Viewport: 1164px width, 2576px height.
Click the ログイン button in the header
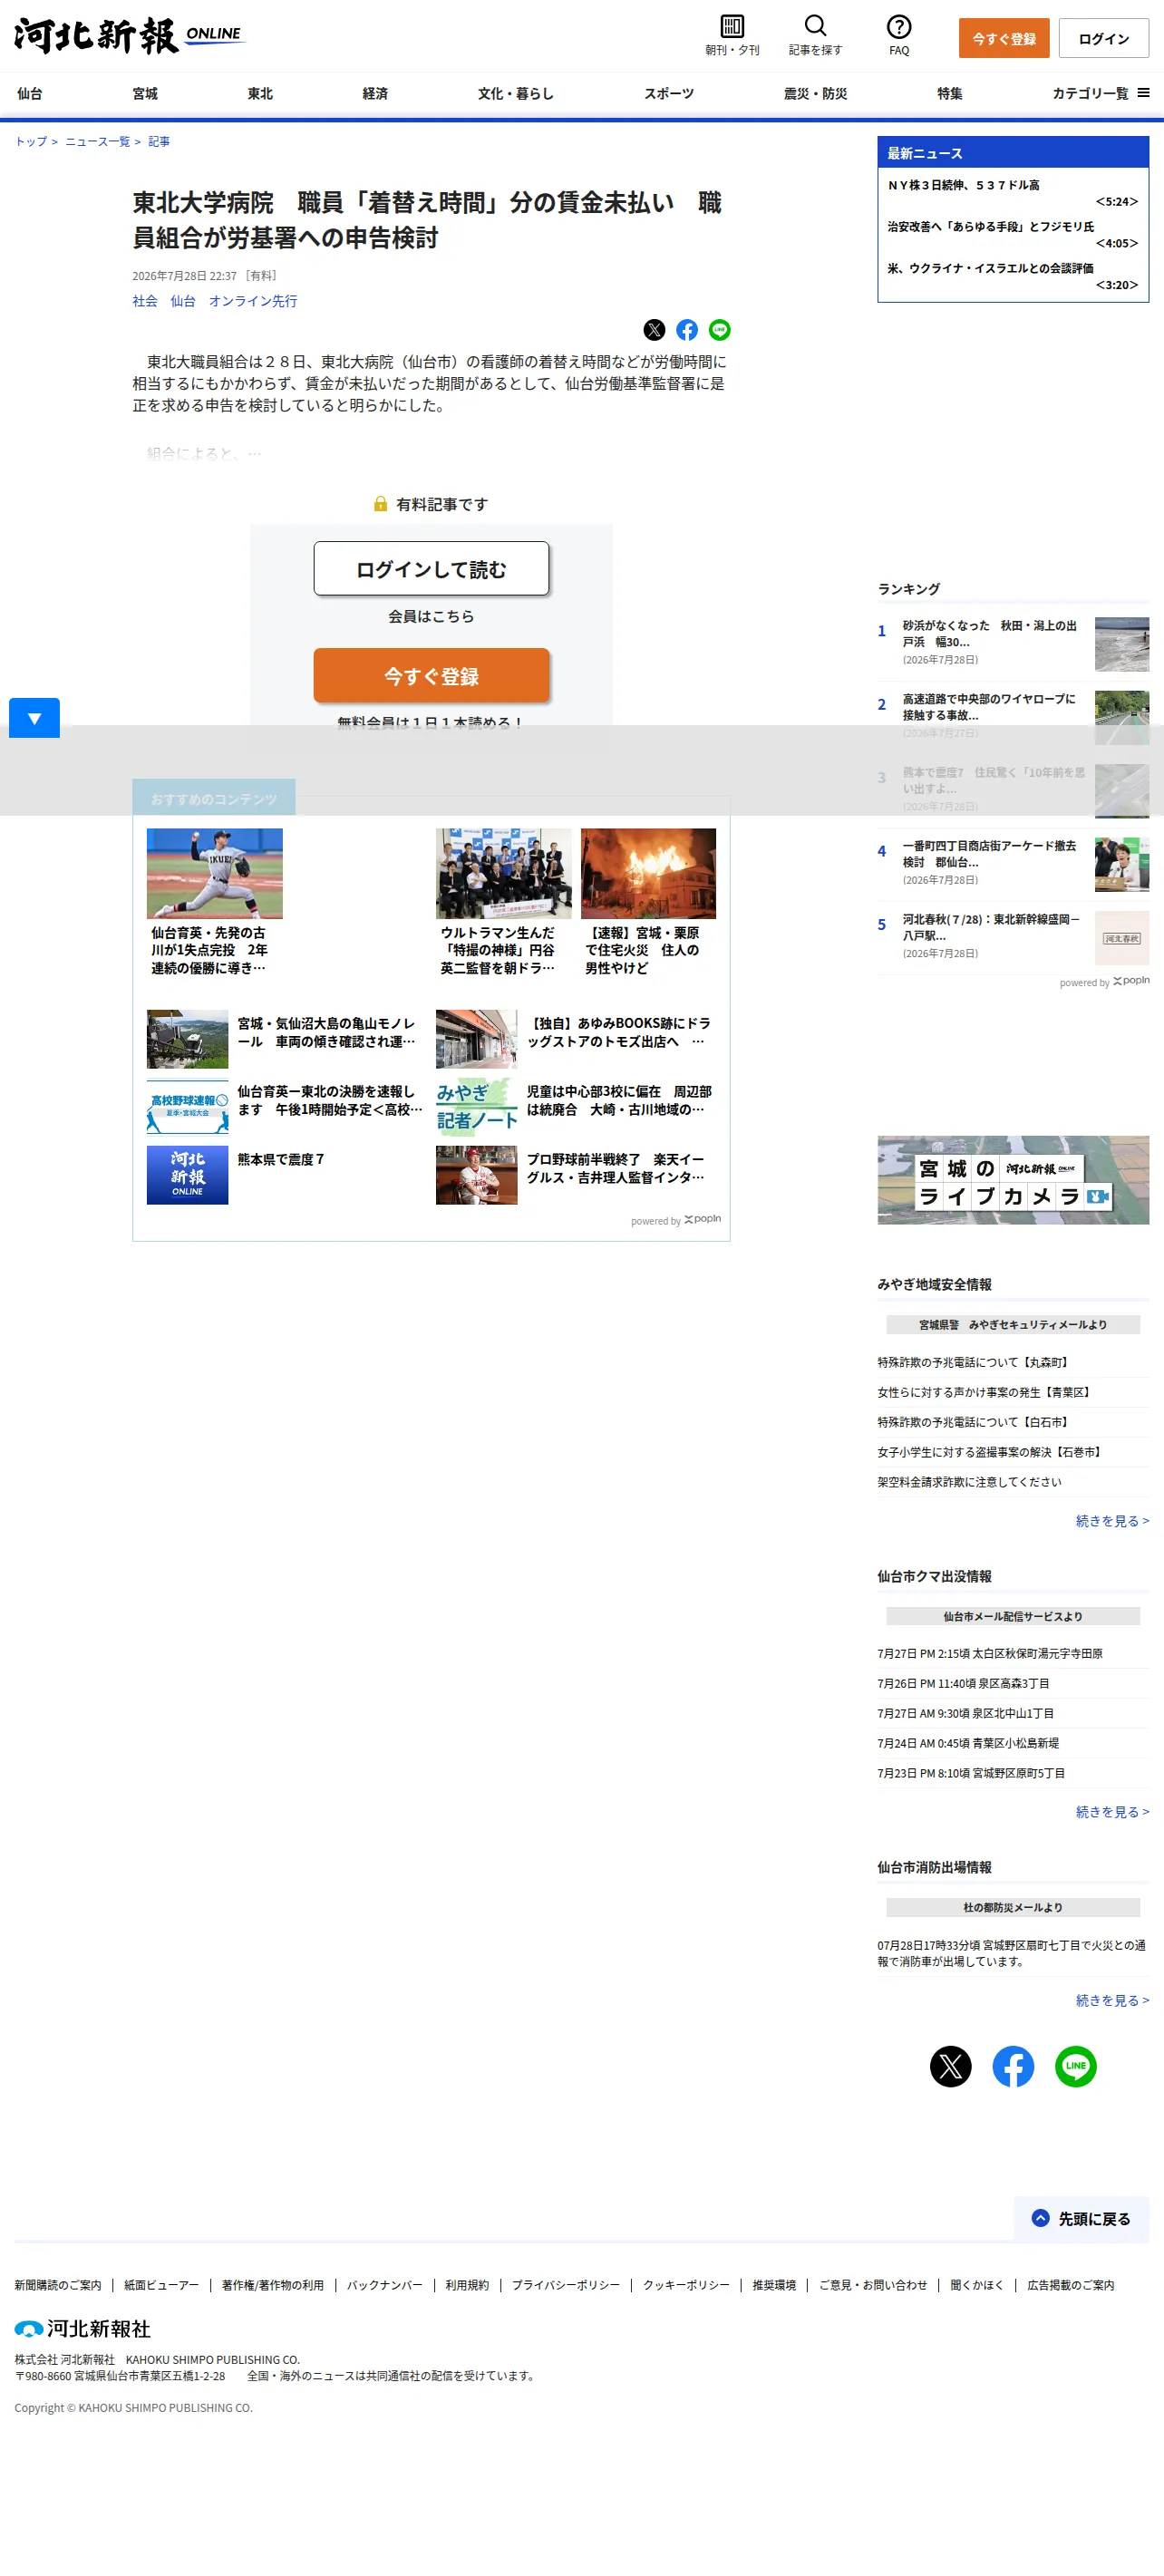tap(1104, 39)
